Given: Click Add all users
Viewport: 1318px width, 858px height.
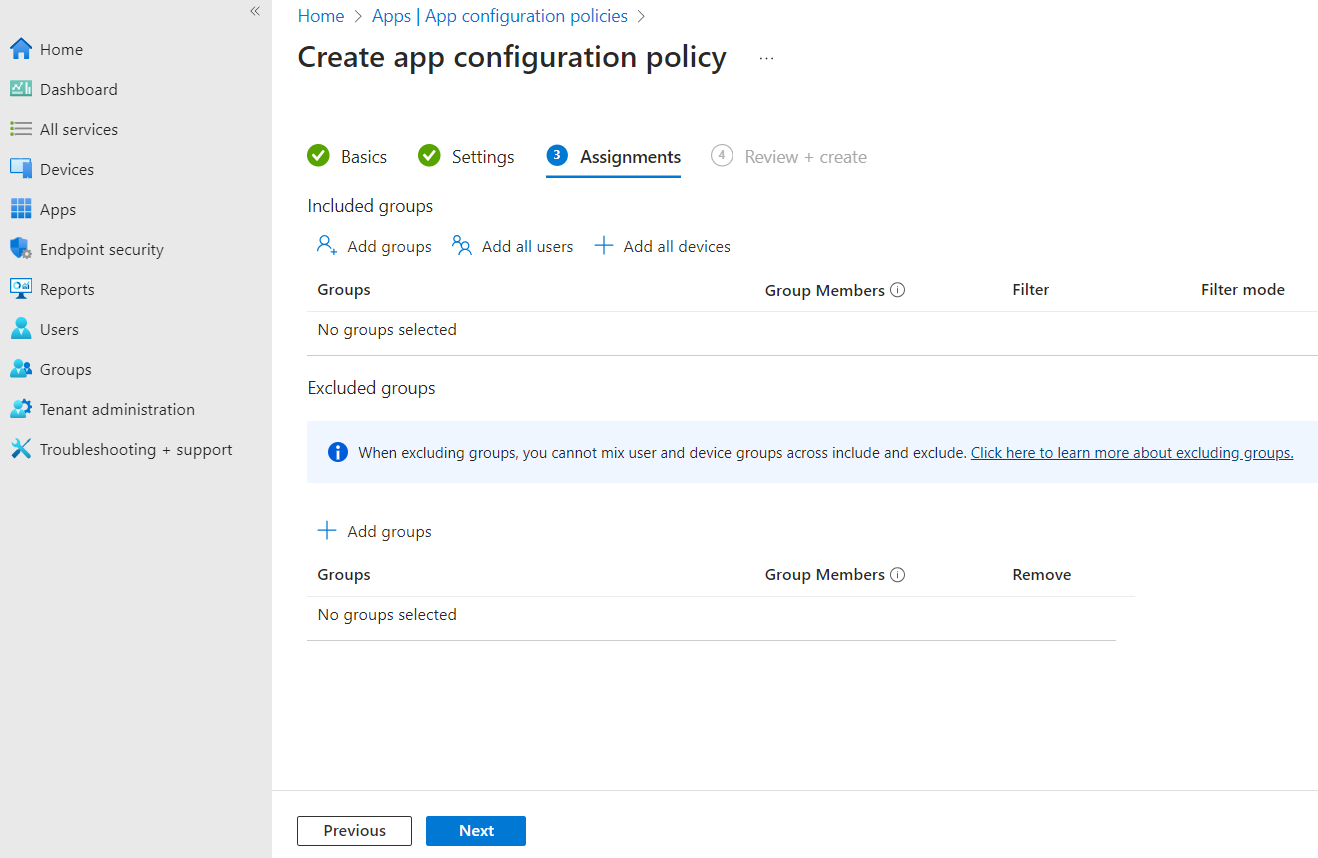Looking at the screenshot, I should pos(512,246).
